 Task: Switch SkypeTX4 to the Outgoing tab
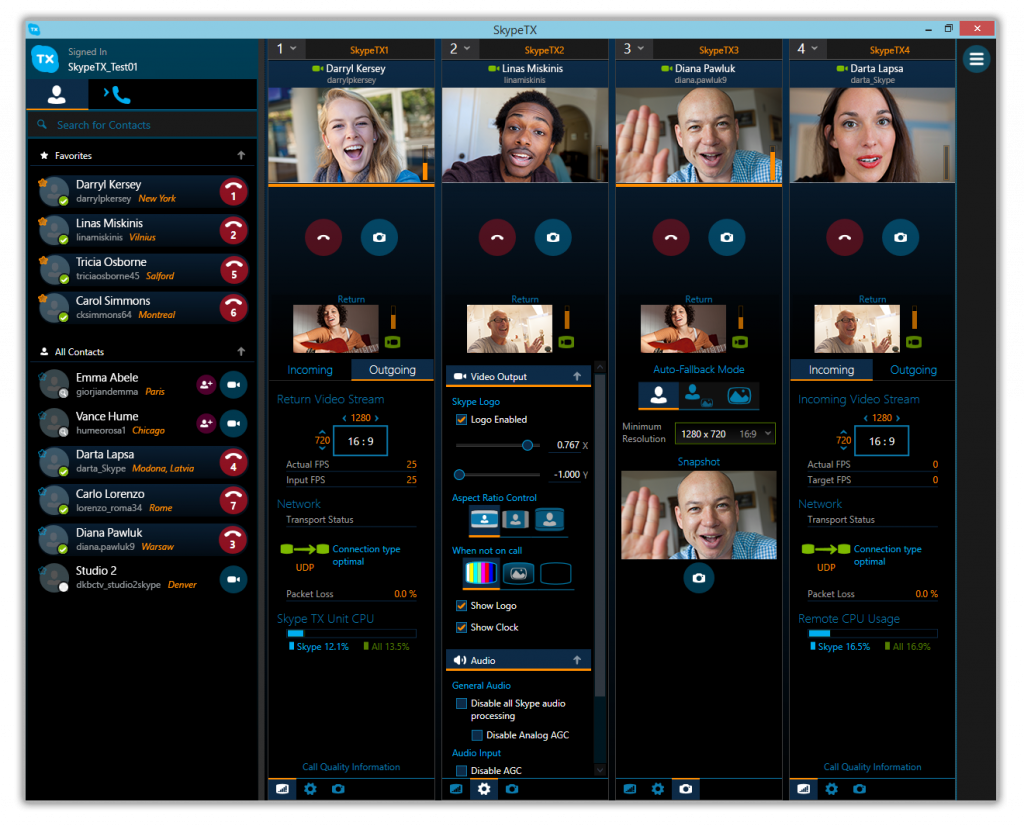[913, 370]
